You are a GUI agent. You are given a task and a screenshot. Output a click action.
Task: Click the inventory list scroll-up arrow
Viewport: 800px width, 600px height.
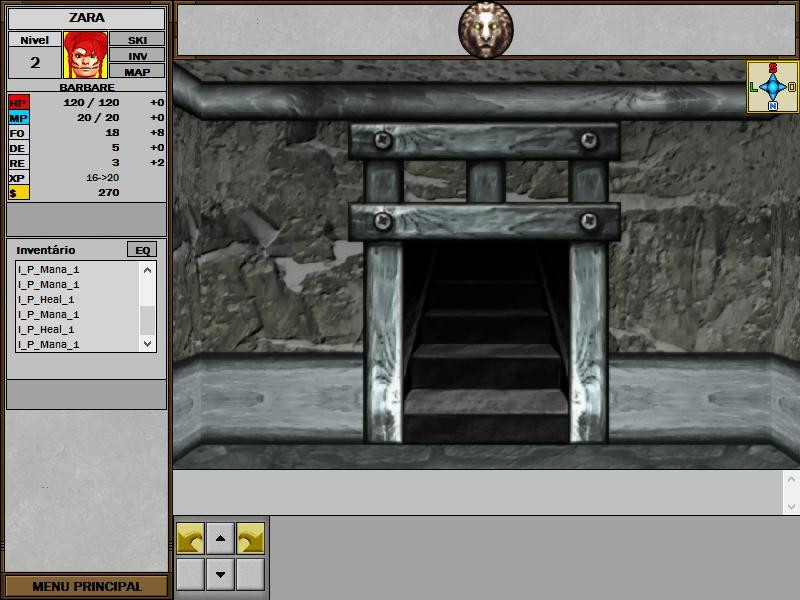tap(147, 270)
